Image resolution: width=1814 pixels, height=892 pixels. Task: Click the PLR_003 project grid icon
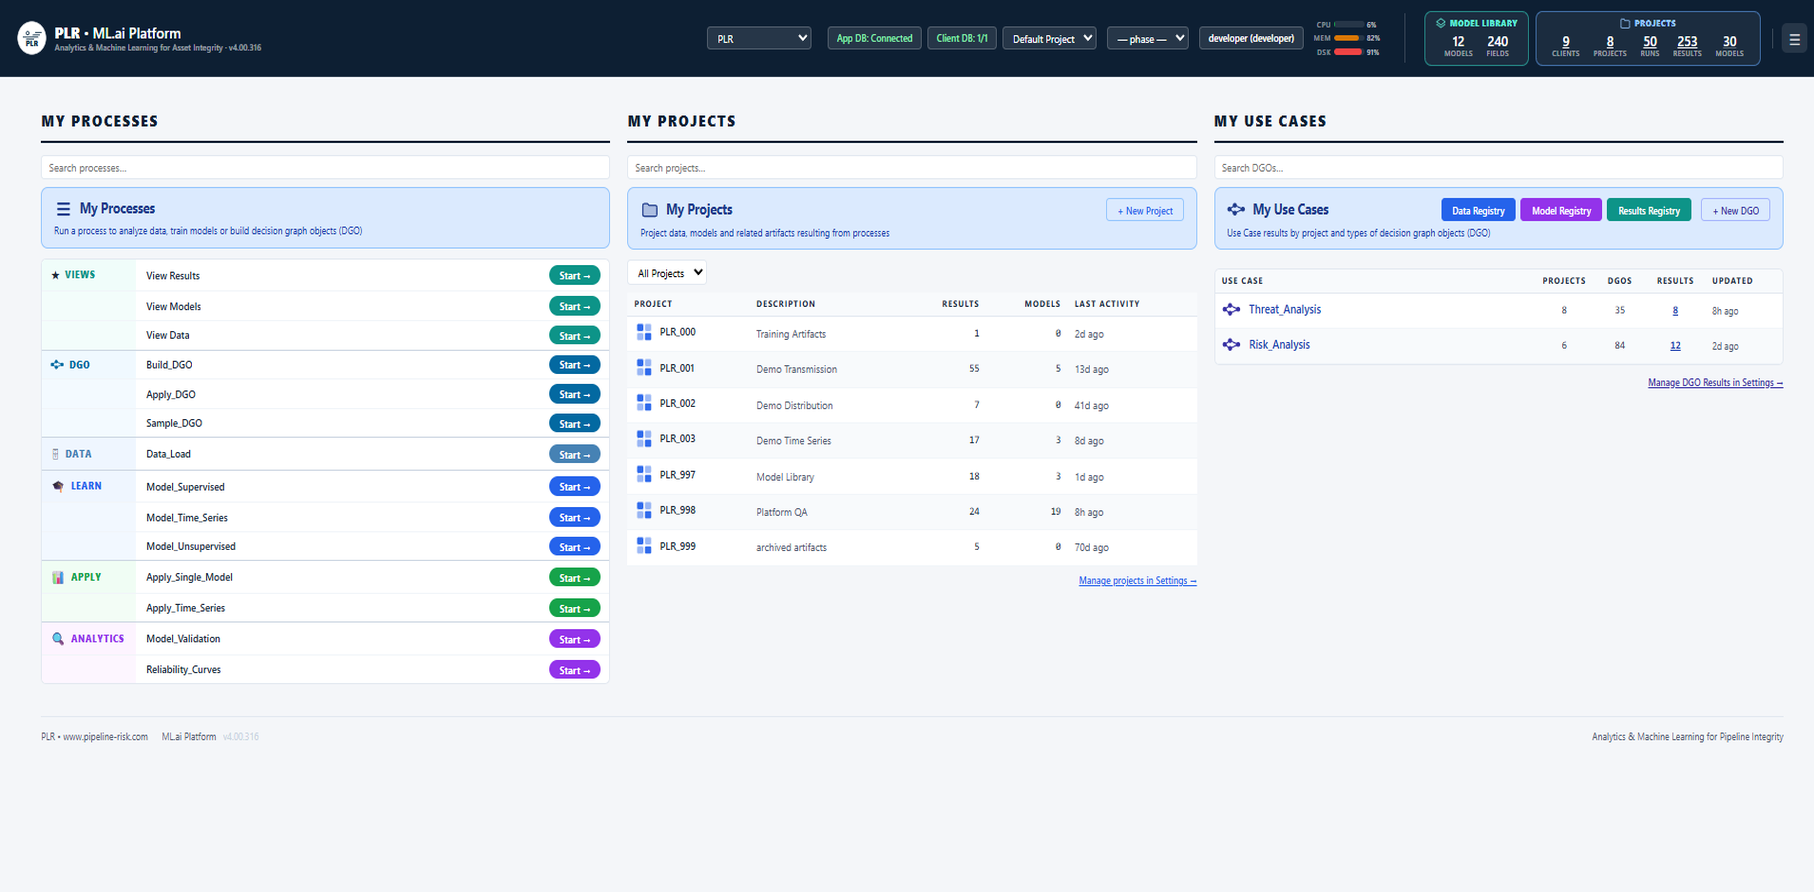pyautogui.click(x=644, y=439)
